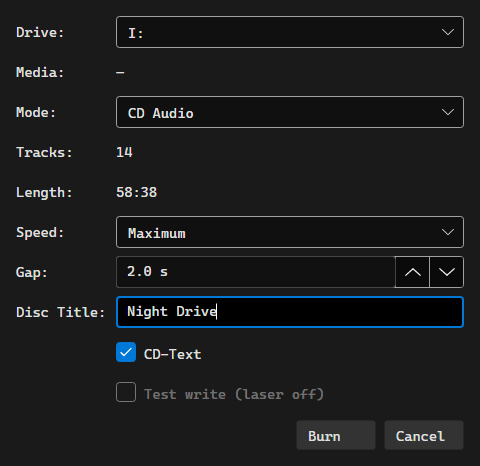Viewport: 480px width, 466px height.
Task: Click the Length value 58:38
Action: 137,192
